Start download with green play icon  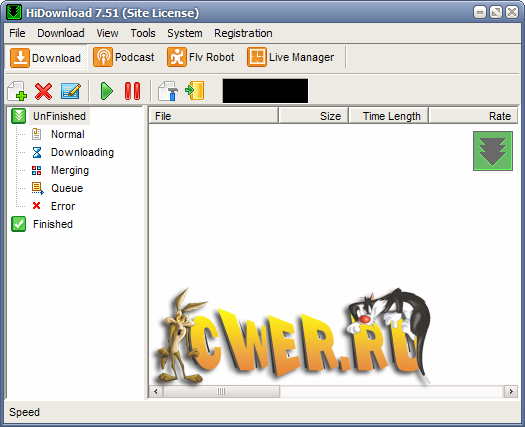coord(107,91)
